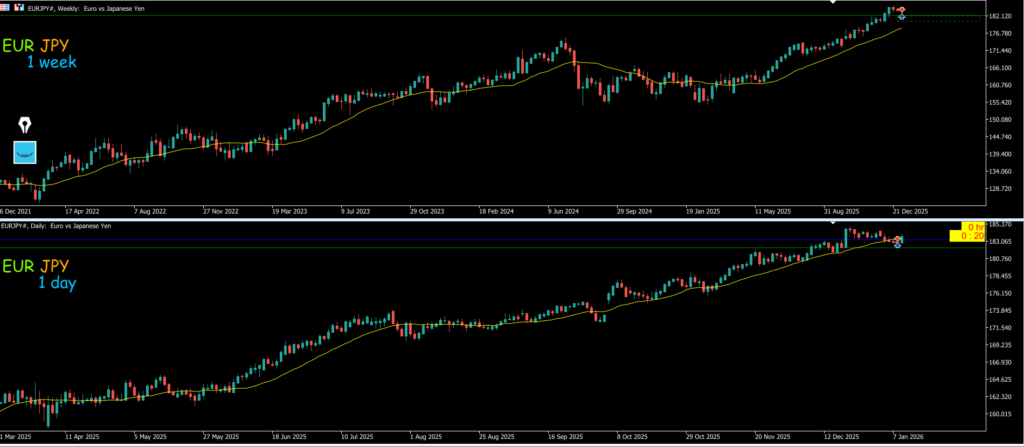Click the chart shift triangle on daily chart
The image size is (1024, 447).
click(x=834, y=221)
